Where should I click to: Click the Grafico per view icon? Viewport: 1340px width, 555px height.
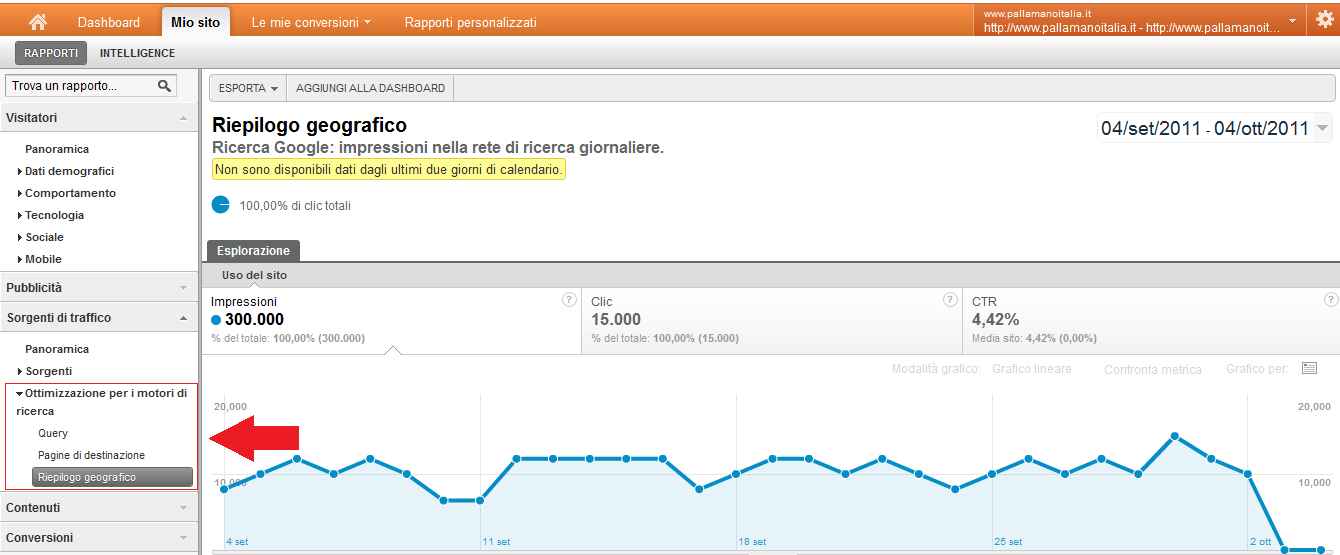(x=1309, y=369)
